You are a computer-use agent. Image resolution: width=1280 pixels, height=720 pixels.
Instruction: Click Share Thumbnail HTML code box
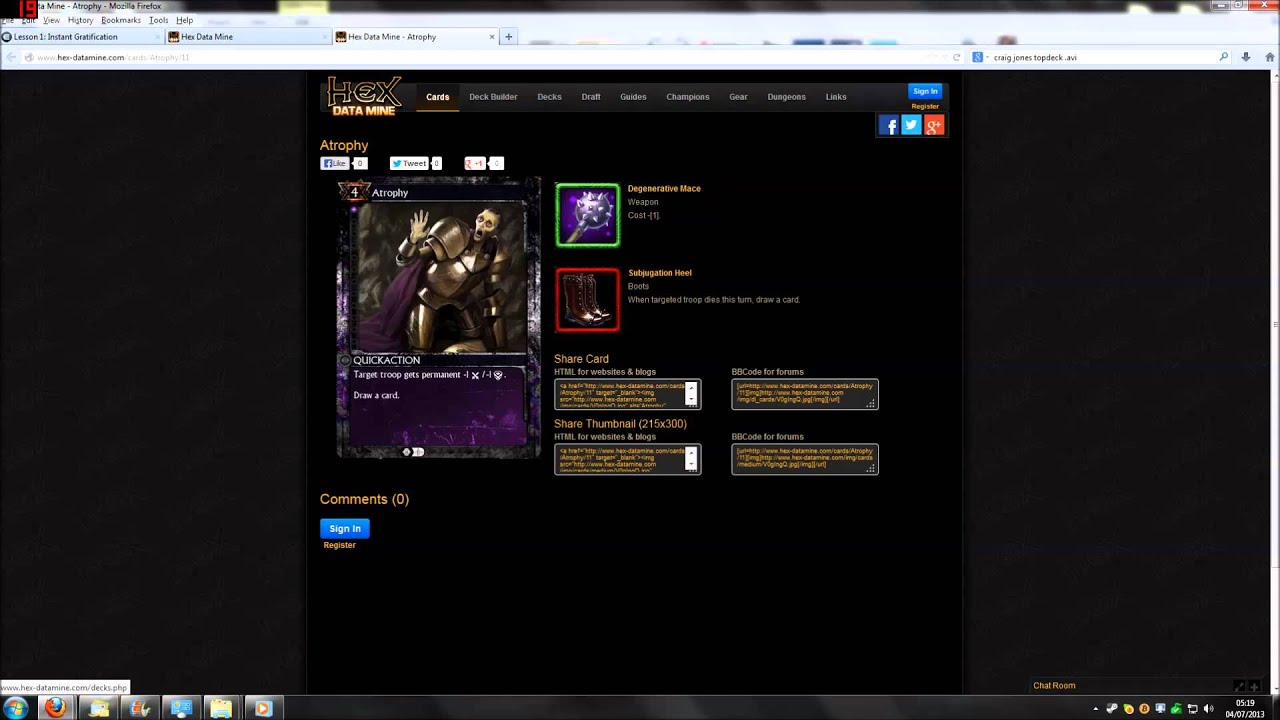[627, 459]
